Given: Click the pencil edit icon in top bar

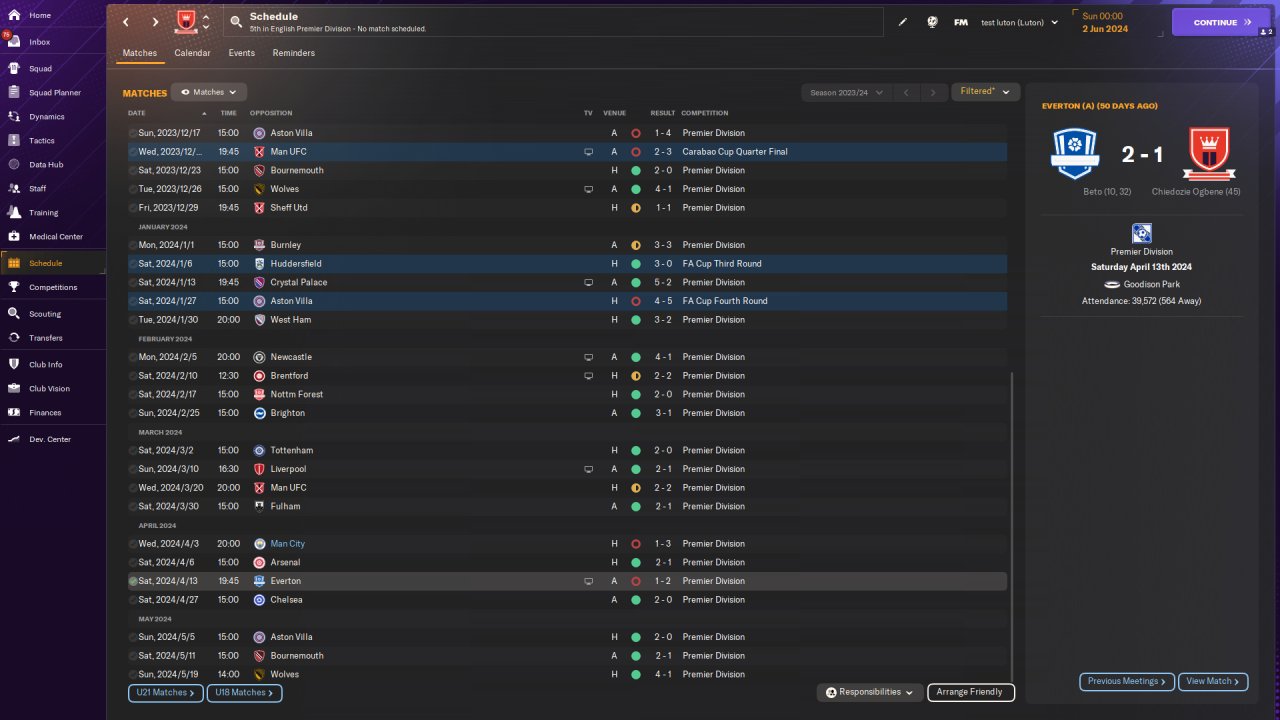Looking at the screenshot, I should pyautogui.click(x=903, y=22).
